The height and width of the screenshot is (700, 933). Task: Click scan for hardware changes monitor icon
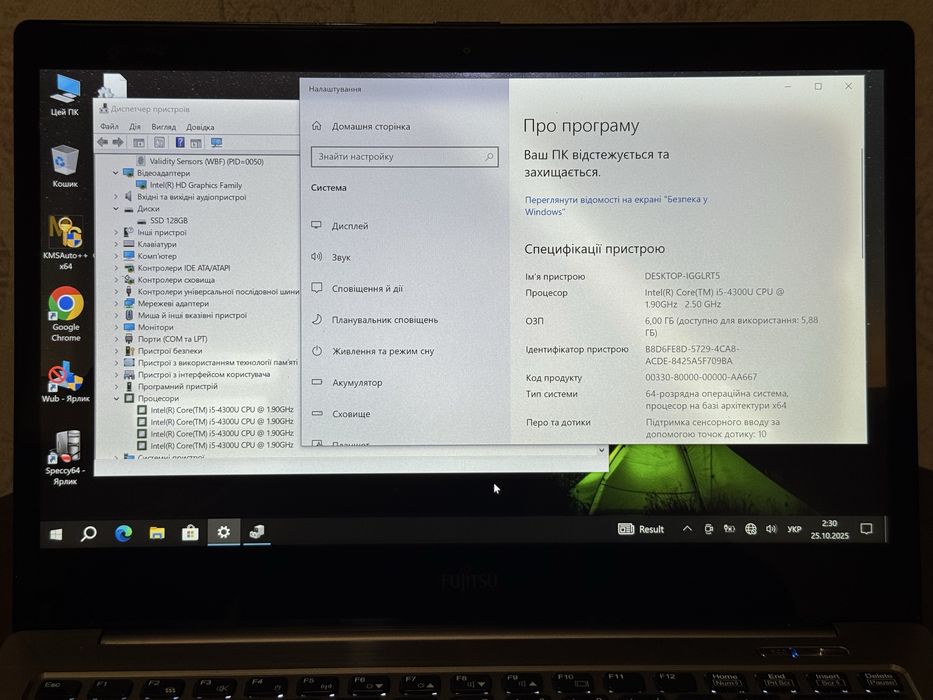(217, 143)
